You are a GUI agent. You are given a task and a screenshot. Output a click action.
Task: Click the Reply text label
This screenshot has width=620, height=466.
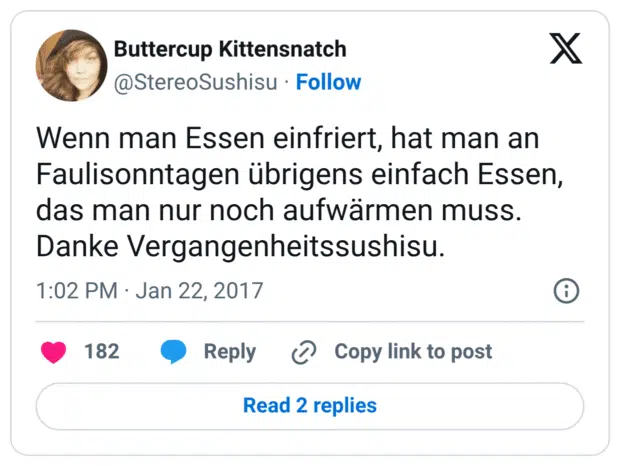(x=229, y=351)
